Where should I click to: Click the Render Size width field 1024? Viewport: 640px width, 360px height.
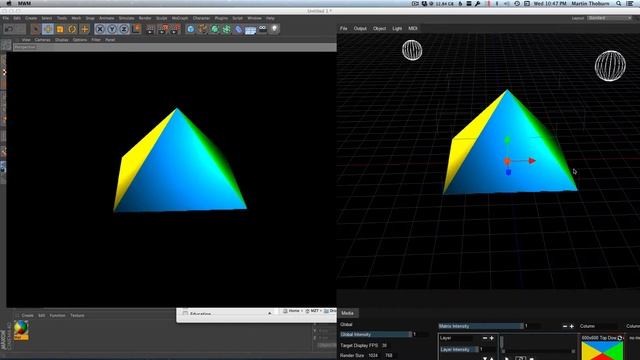[373, 356]
